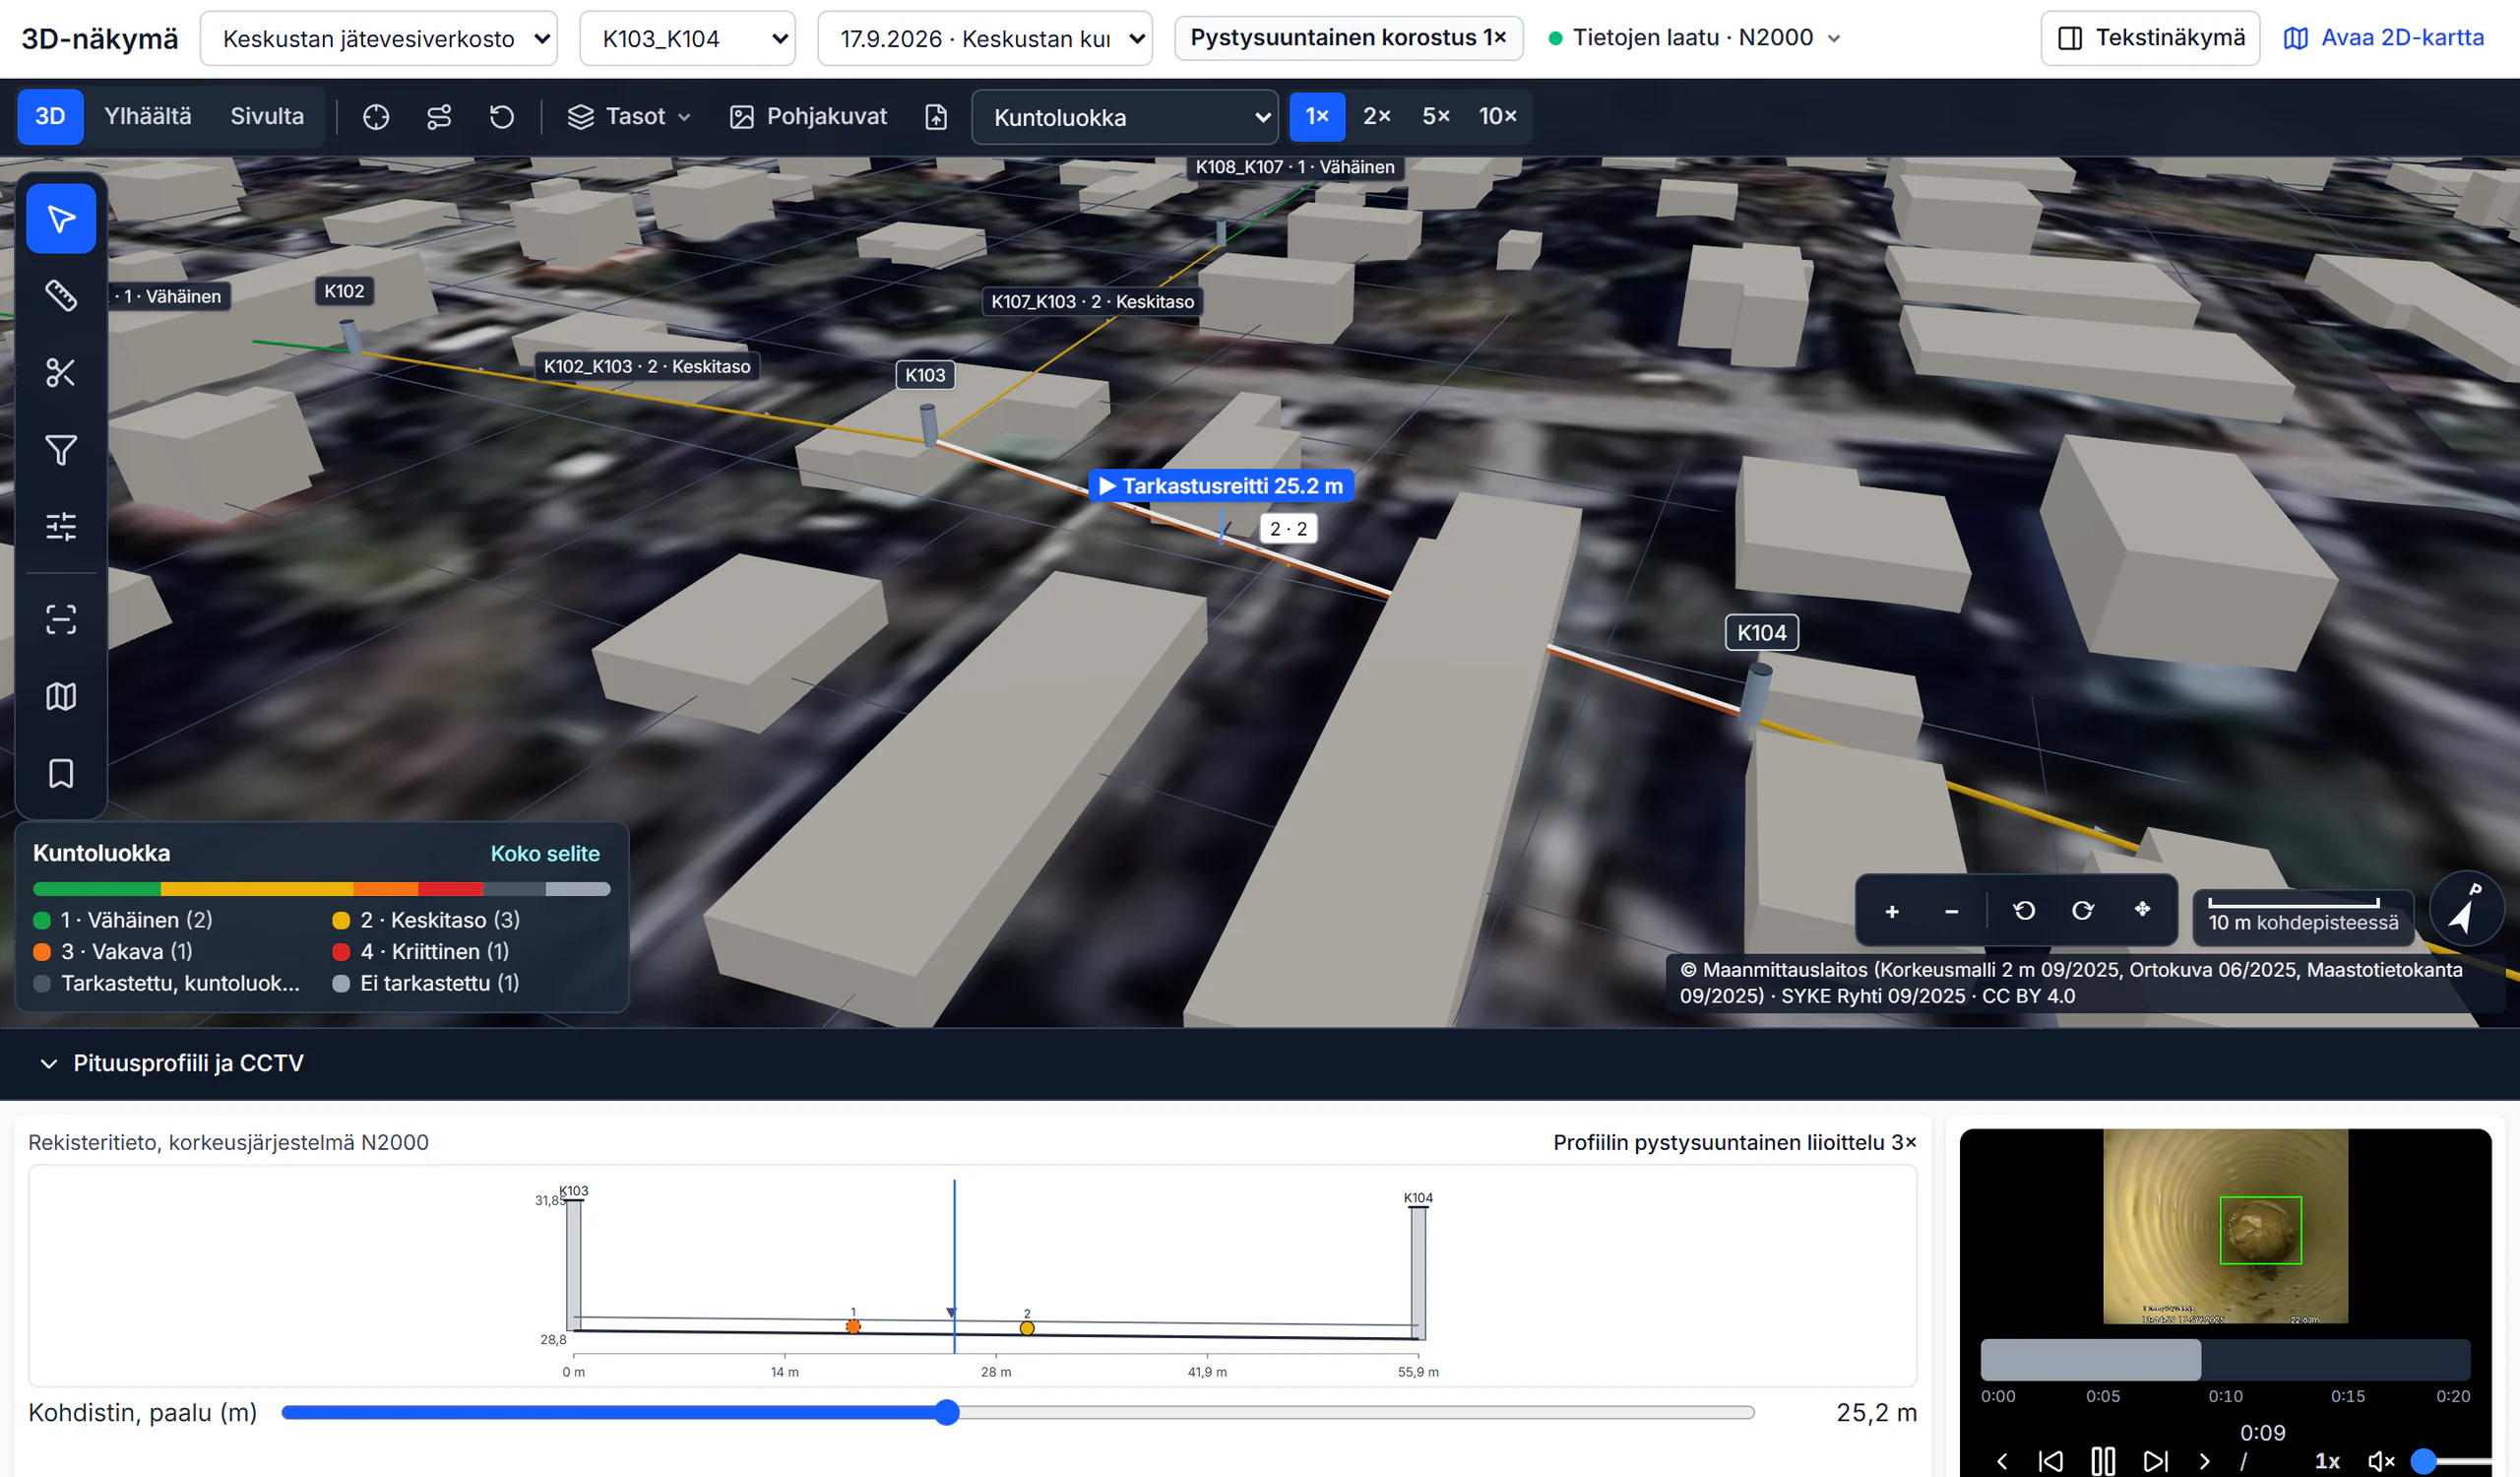
Task: Pause the CCTV video playback
Action: 2103,1461
